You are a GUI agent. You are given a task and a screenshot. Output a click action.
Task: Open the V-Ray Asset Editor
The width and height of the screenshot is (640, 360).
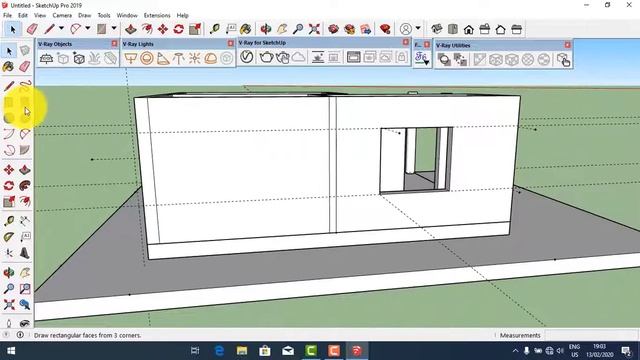click(247, 57)
